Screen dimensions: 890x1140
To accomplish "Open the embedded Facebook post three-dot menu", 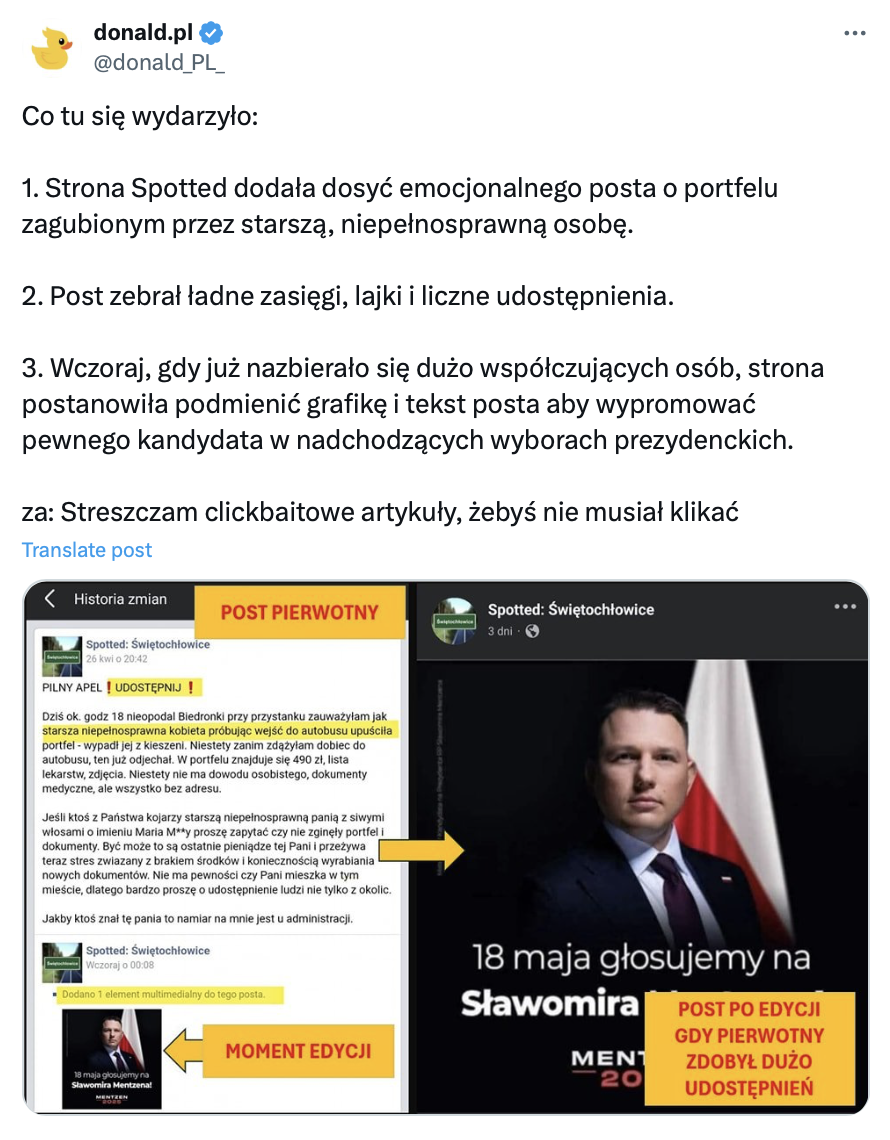I will point(845,606).
